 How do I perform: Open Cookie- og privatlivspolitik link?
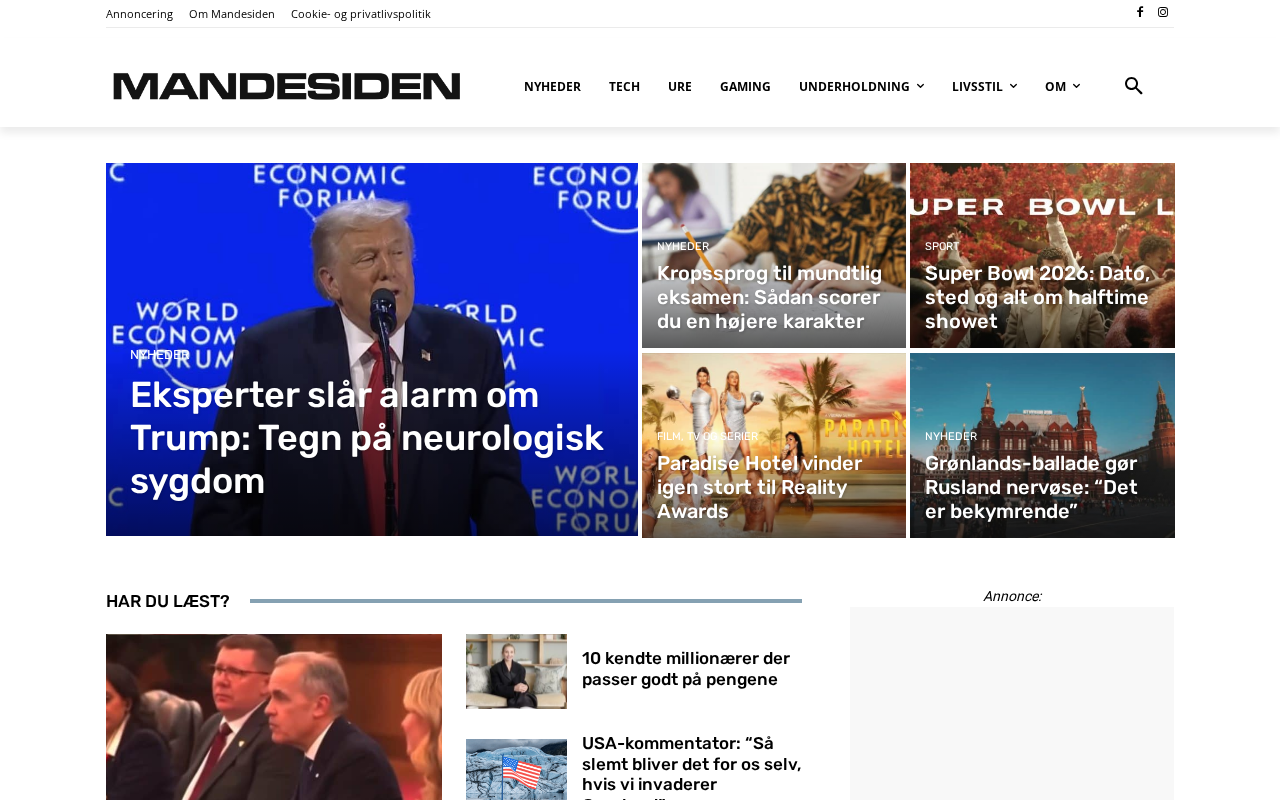(361, 14)
